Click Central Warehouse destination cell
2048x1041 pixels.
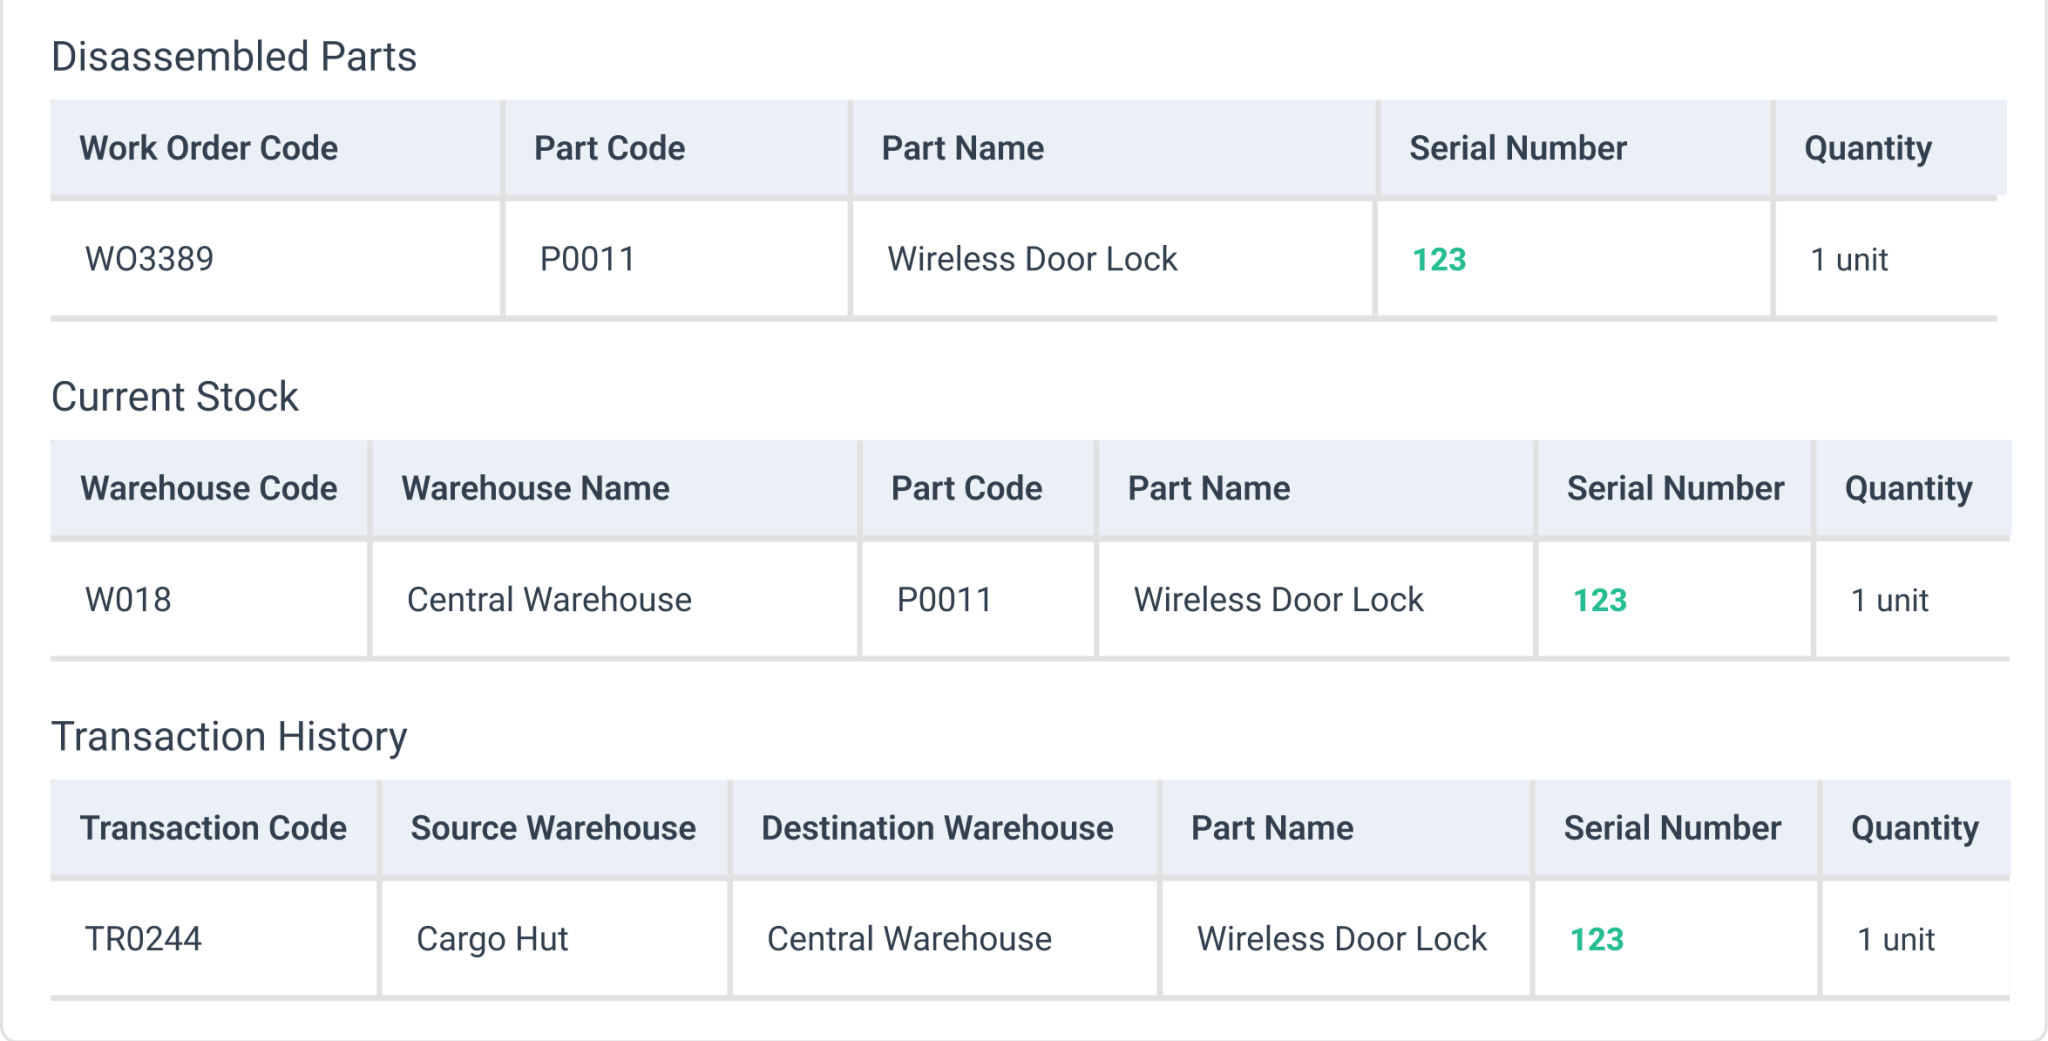tap(907, 938)
